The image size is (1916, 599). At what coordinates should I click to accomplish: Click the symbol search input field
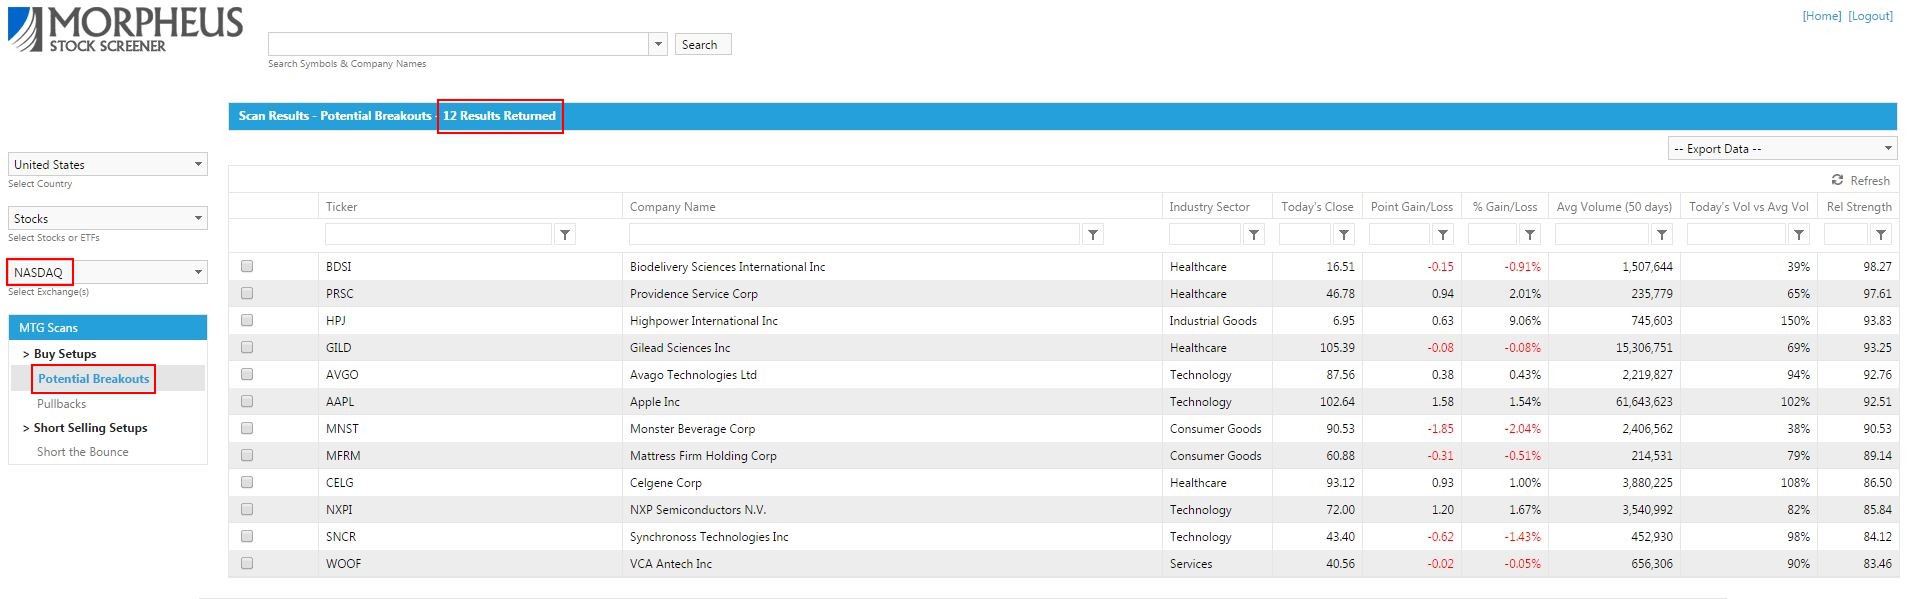[458, 44]
